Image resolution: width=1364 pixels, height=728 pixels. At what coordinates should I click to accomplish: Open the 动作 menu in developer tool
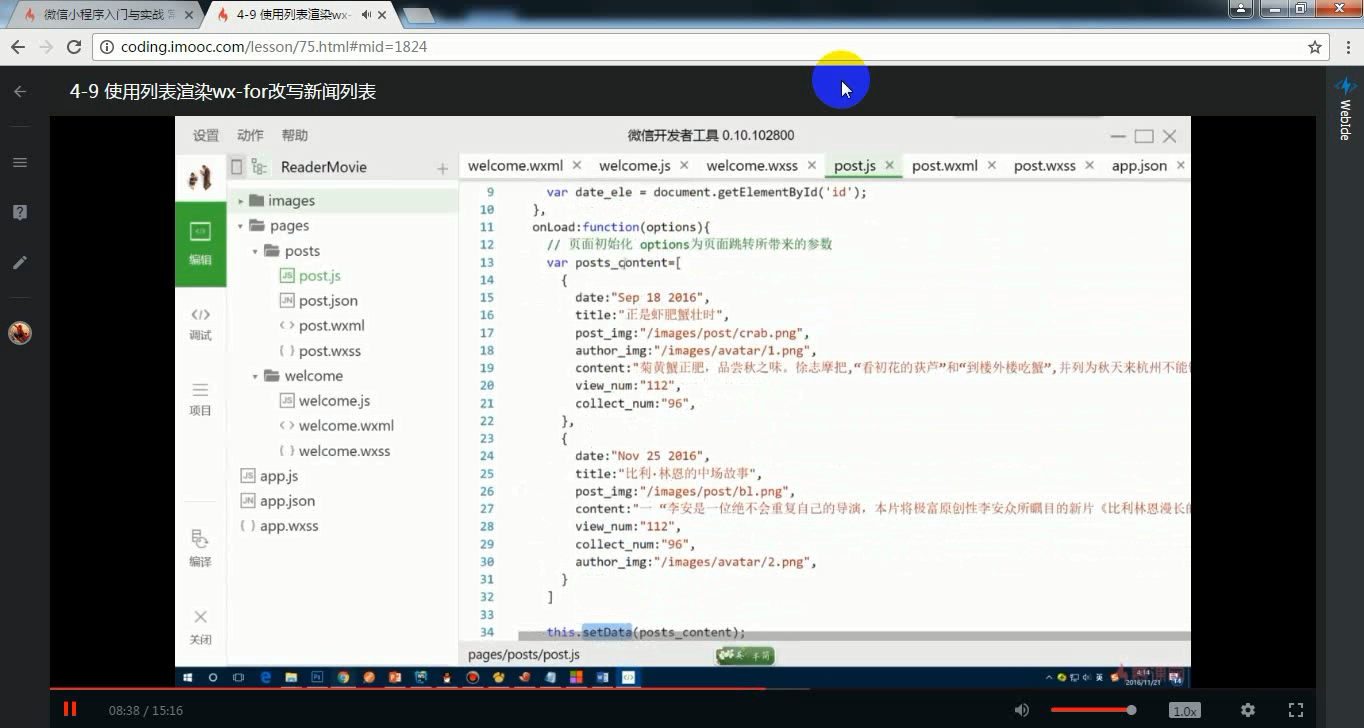click(250, 135)
